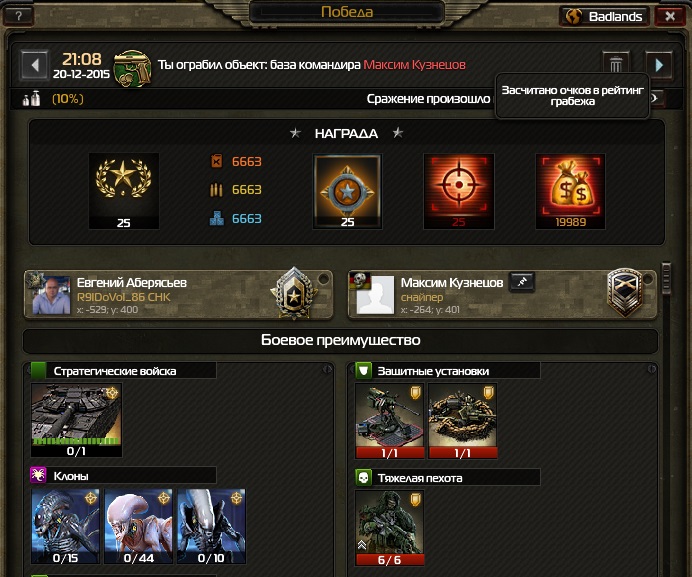Screen dimensions: 692x577
Task: Open the help question mark icon
Action: click(x=18, y=16)
